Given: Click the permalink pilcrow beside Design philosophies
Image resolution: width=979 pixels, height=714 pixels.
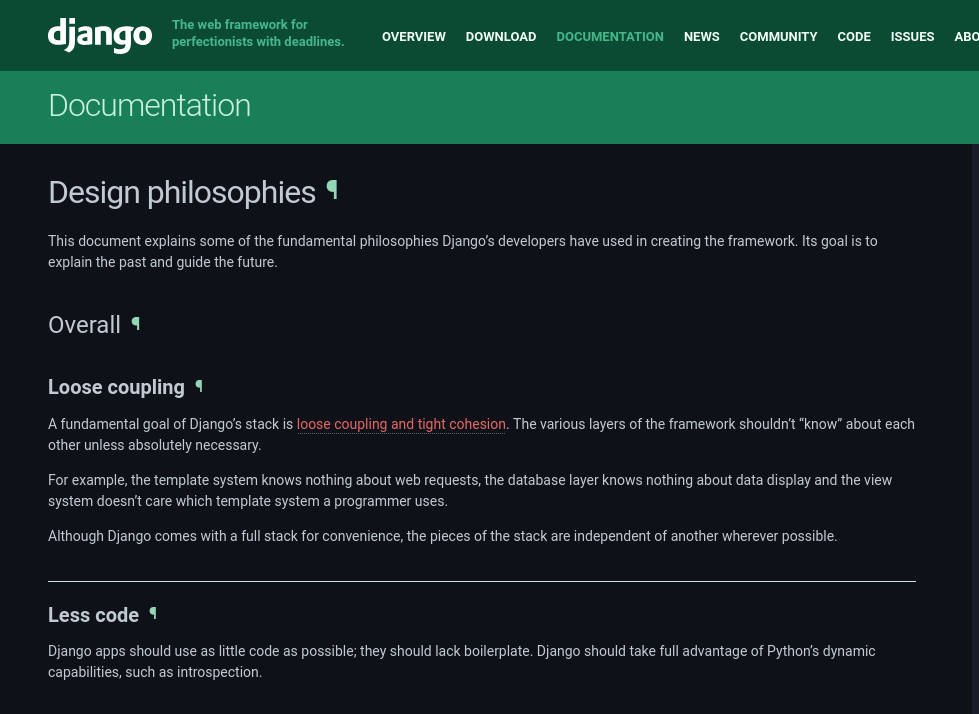Looking at the screenshot, I should 332,190.
